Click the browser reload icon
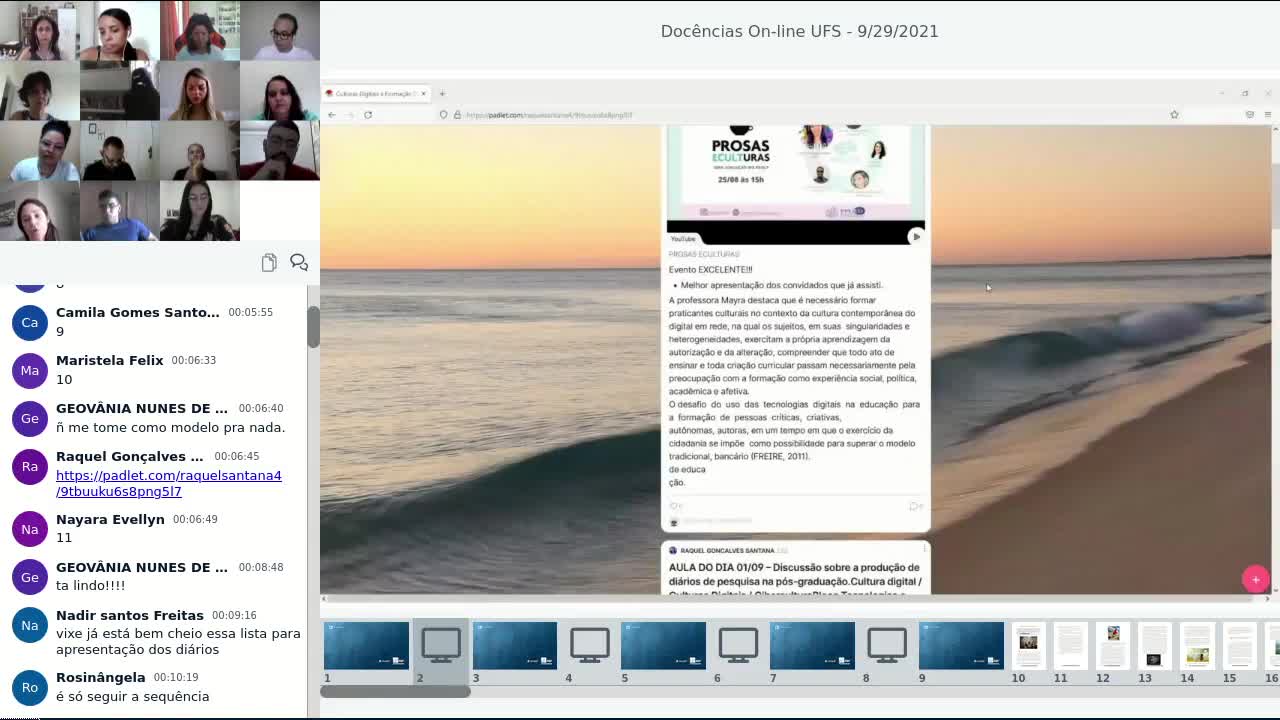1280x720 pixels. point(368,115)
